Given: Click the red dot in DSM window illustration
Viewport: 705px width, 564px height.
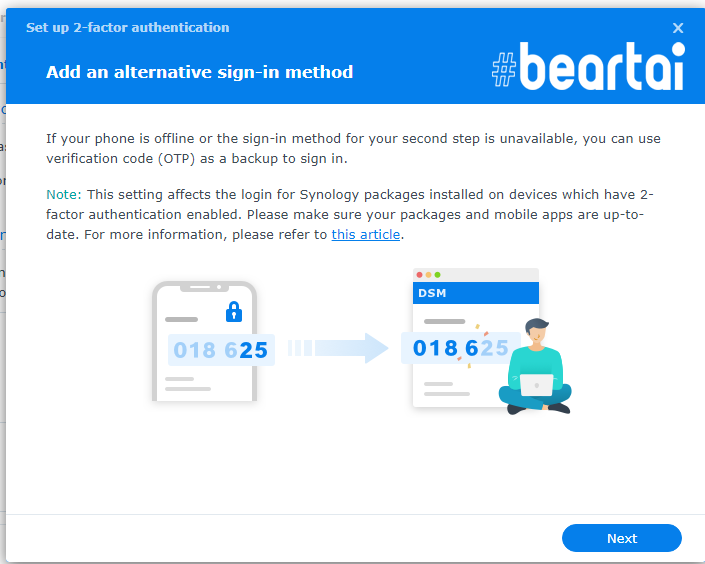Looking at the screenshot, I should click(x=419, y=275).
